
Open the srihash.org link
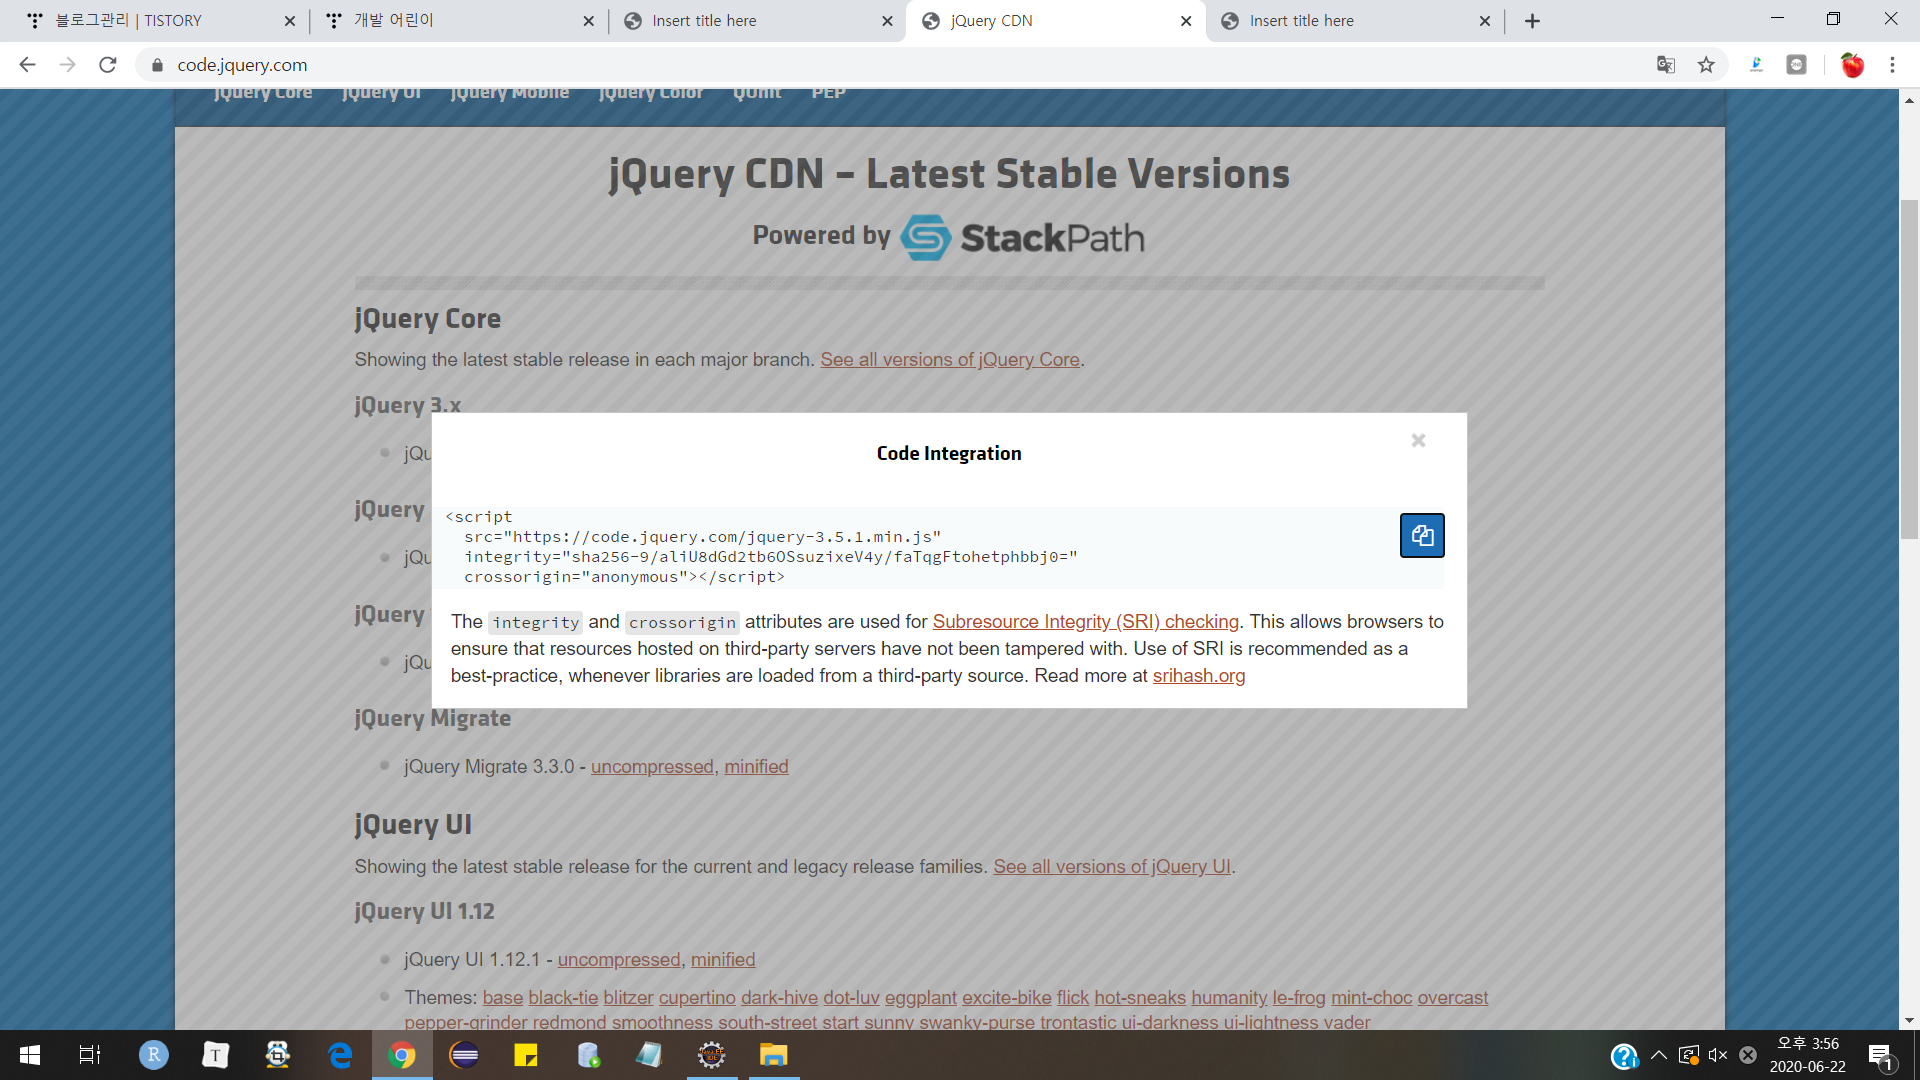tap(1198, 676)
